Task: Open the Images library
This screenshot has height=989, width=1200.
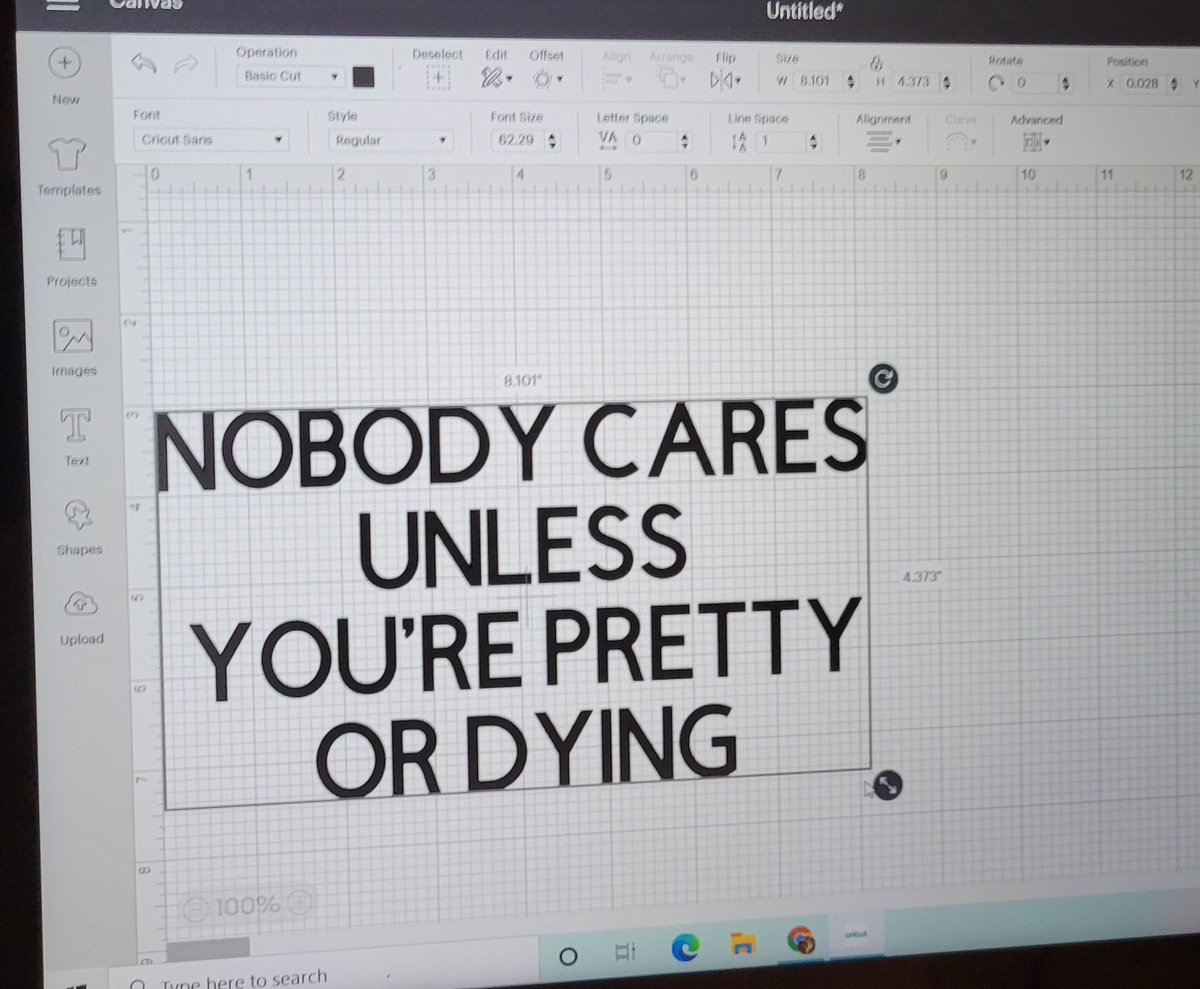Action: tap(74, 335)
